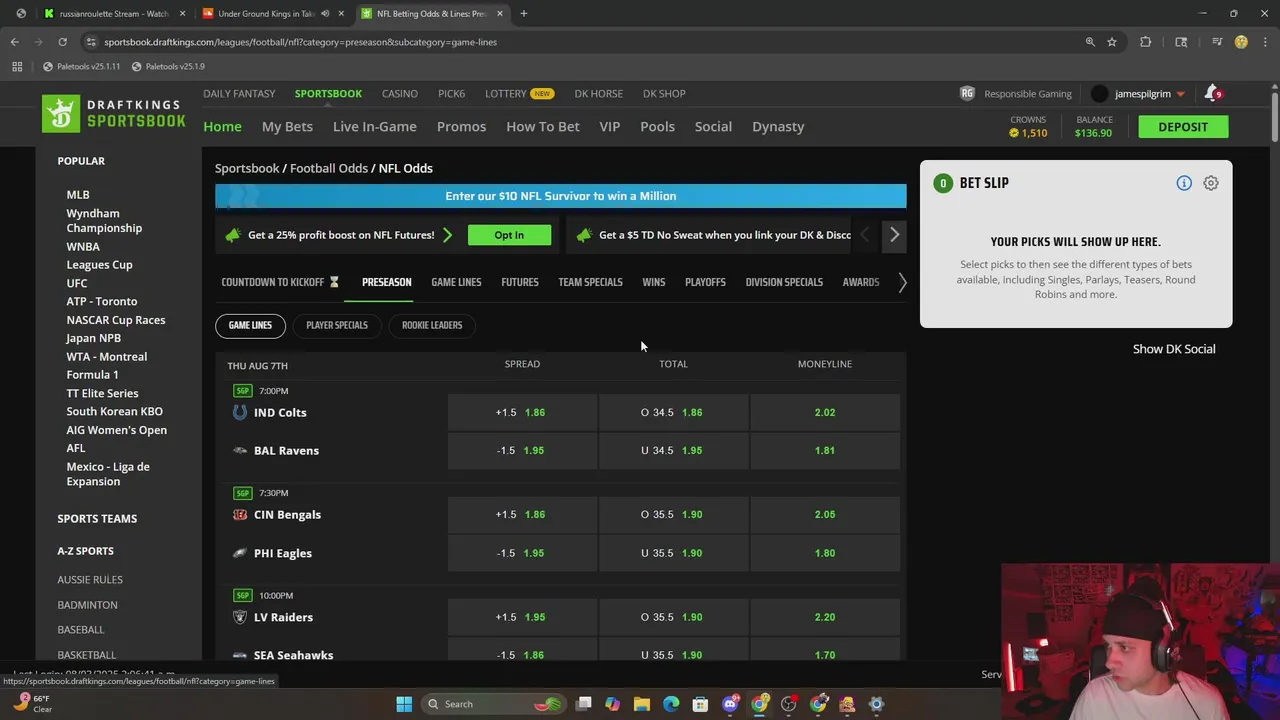Click the Responsible Gaming RG icon

(967, 93)
